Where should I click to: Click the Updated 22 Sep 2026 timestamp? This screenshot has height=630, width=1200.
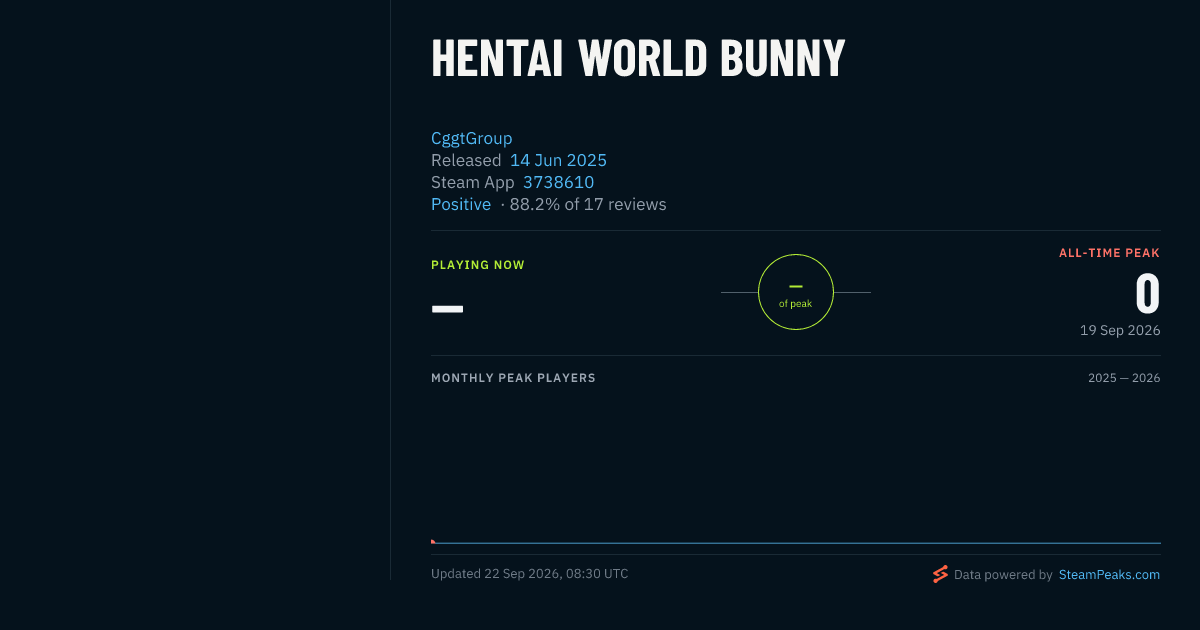[x=530, y=574]
